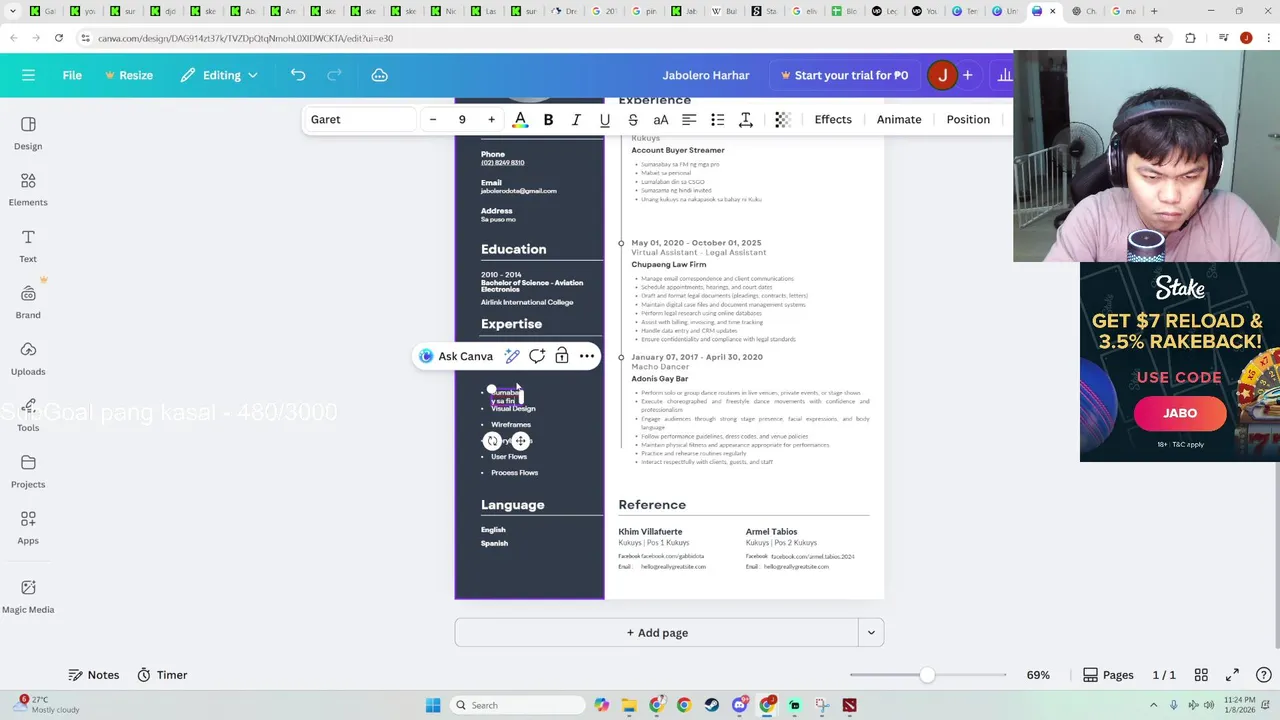Open the Position panel
This screenshot has width=1280, height=720.
(968, 119)
